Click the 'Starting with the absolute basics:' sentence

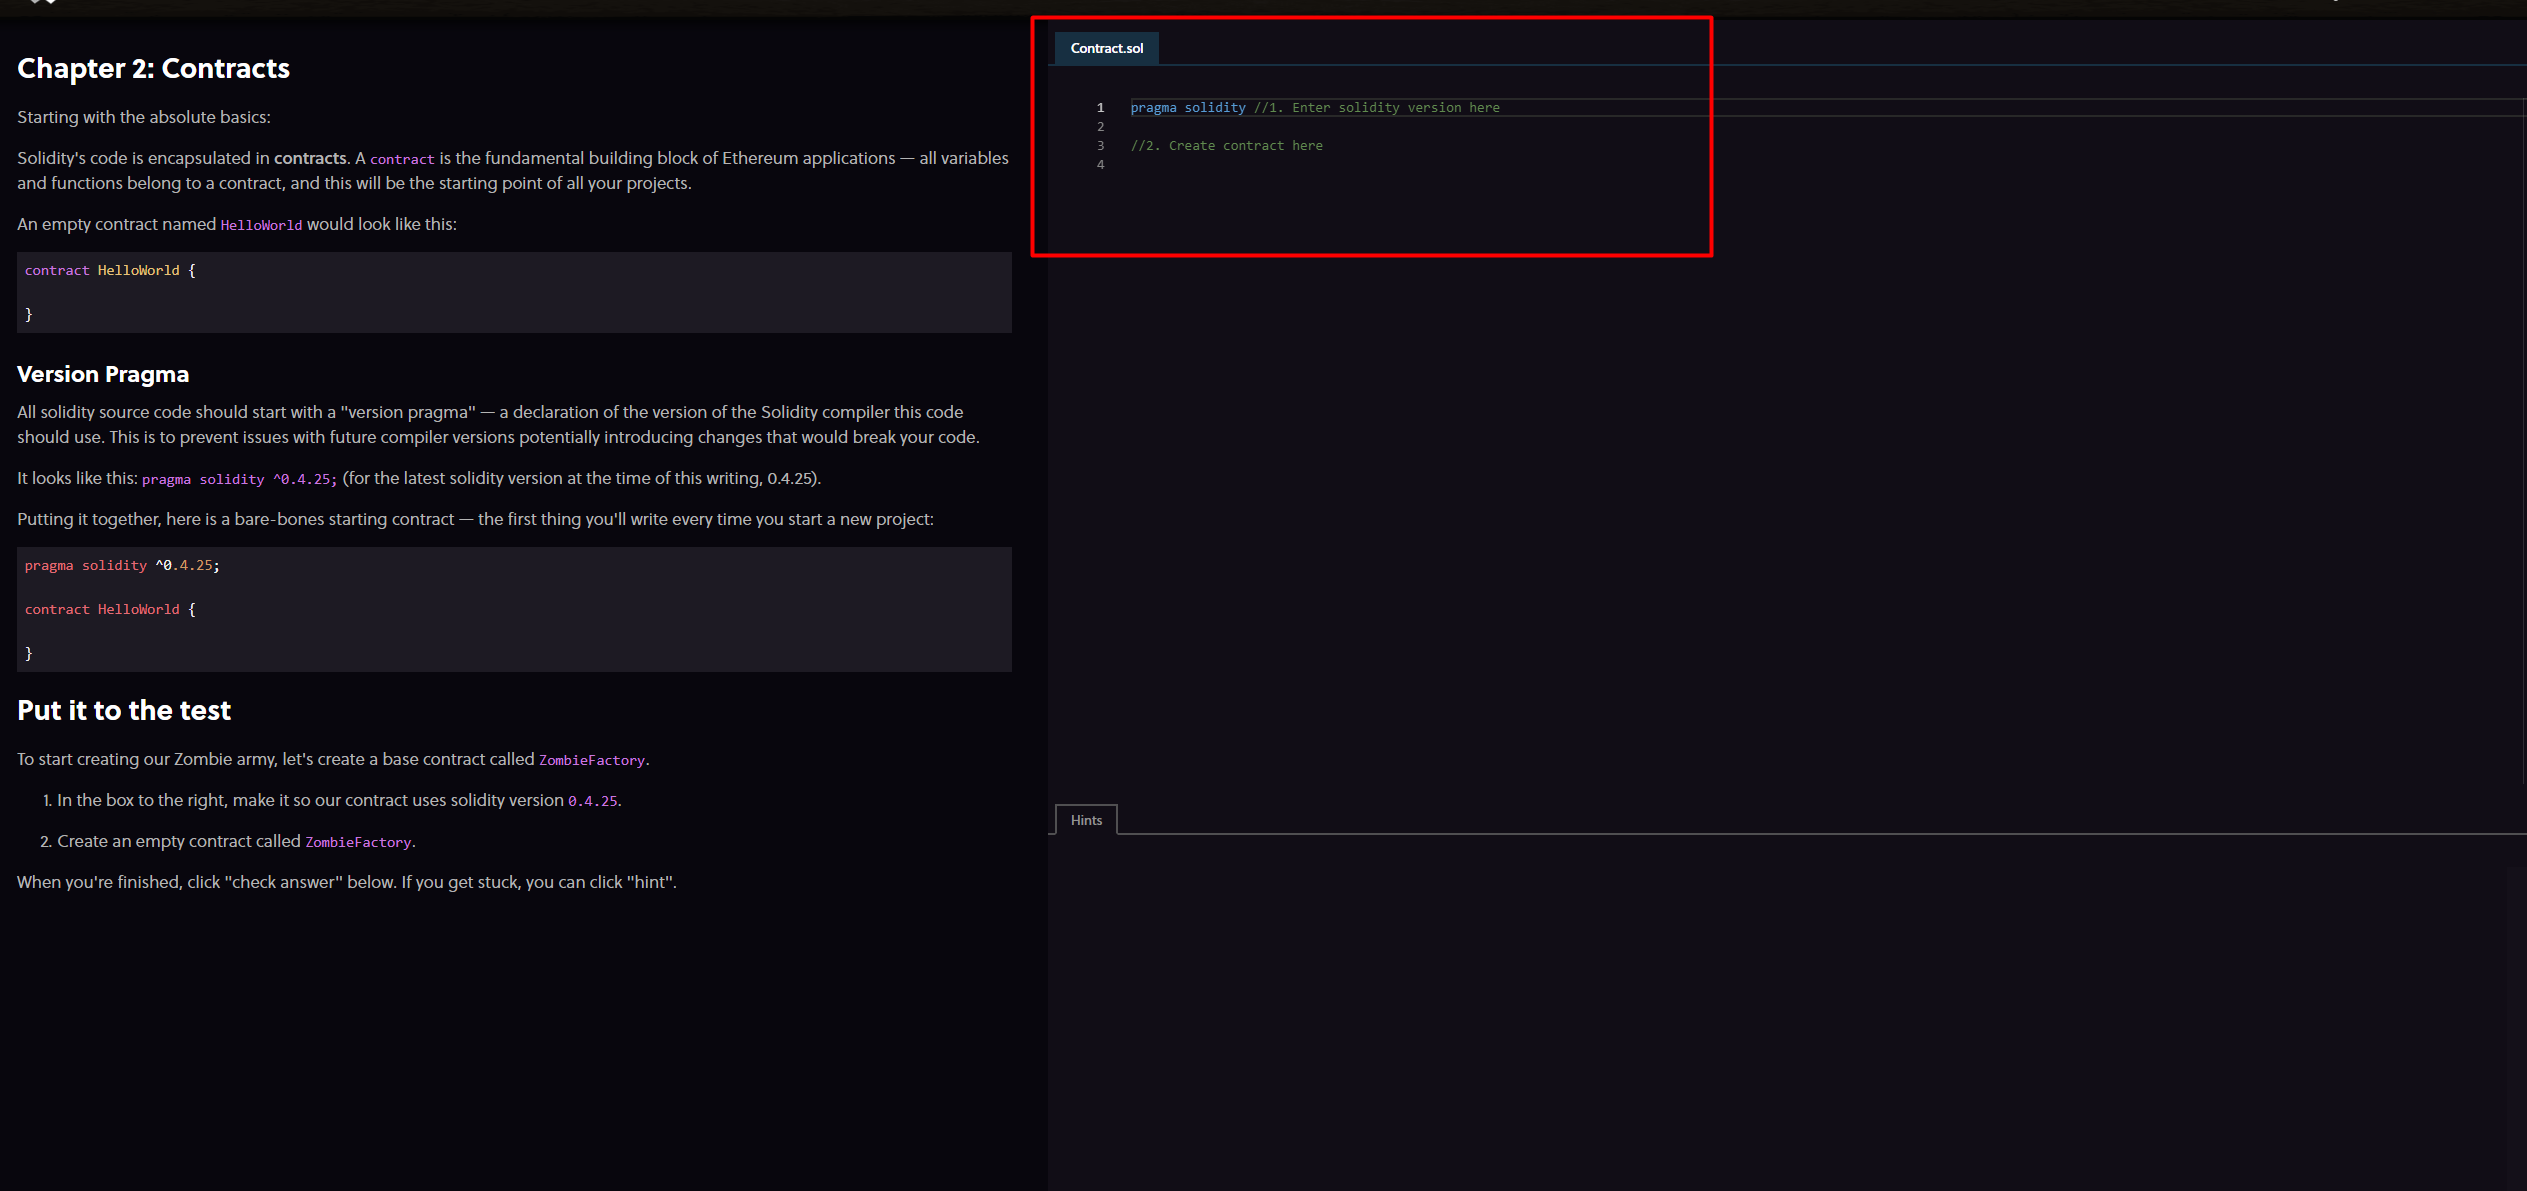[144, 117]
